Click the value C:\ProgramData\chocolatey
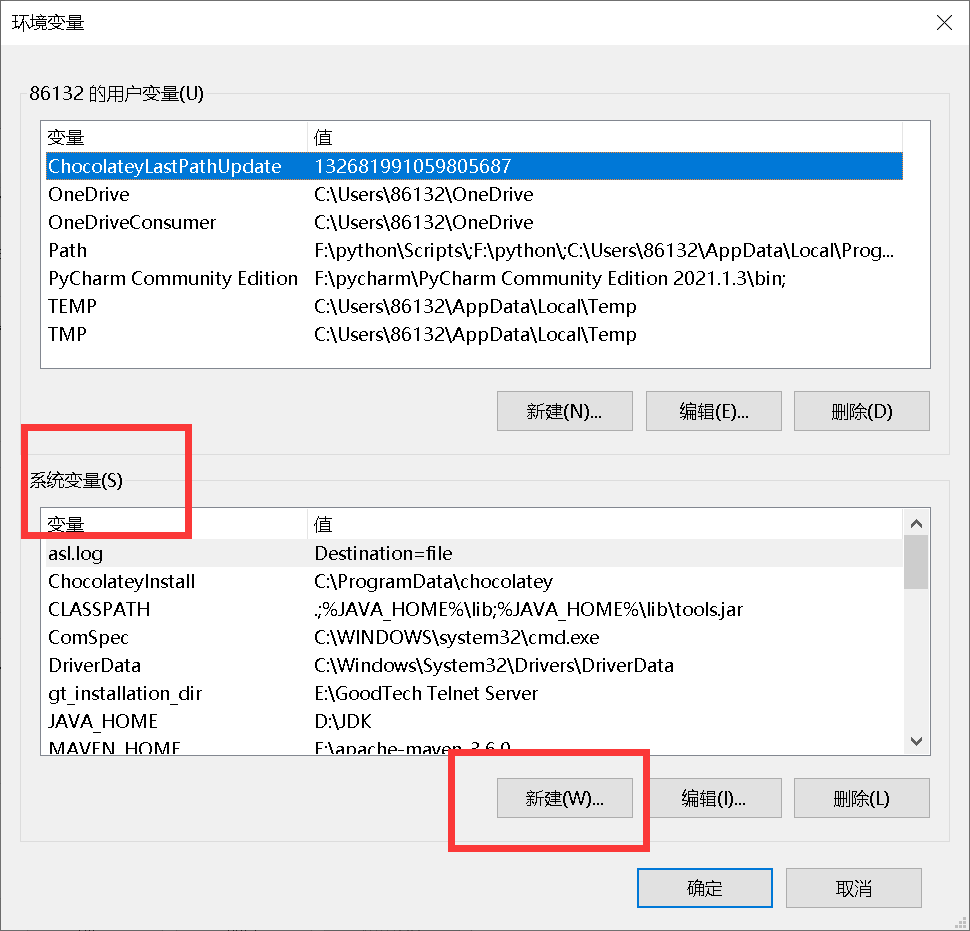 pyautogui.click(x=434, y=581)
